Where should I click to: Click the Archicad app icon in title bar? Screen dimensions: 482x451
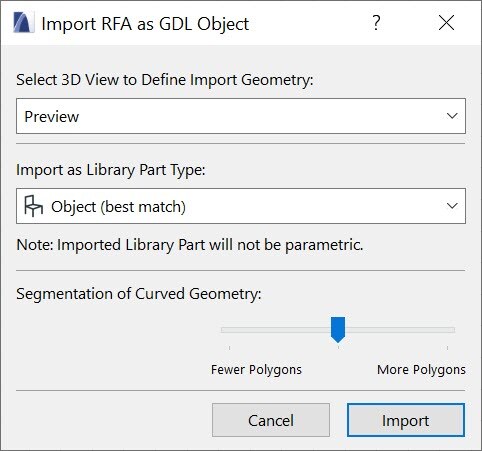tap(24, 23)
